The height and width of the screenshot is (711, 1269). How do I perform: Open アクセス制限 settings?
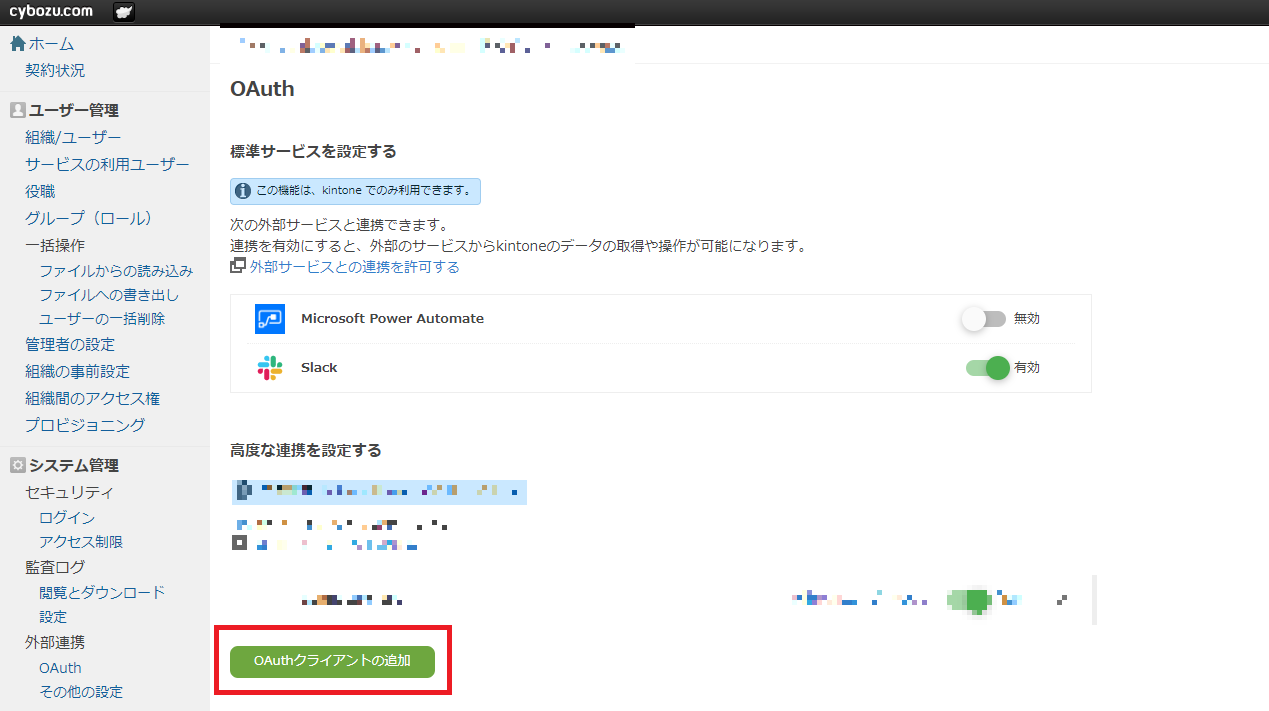click(x=81, y=542)
